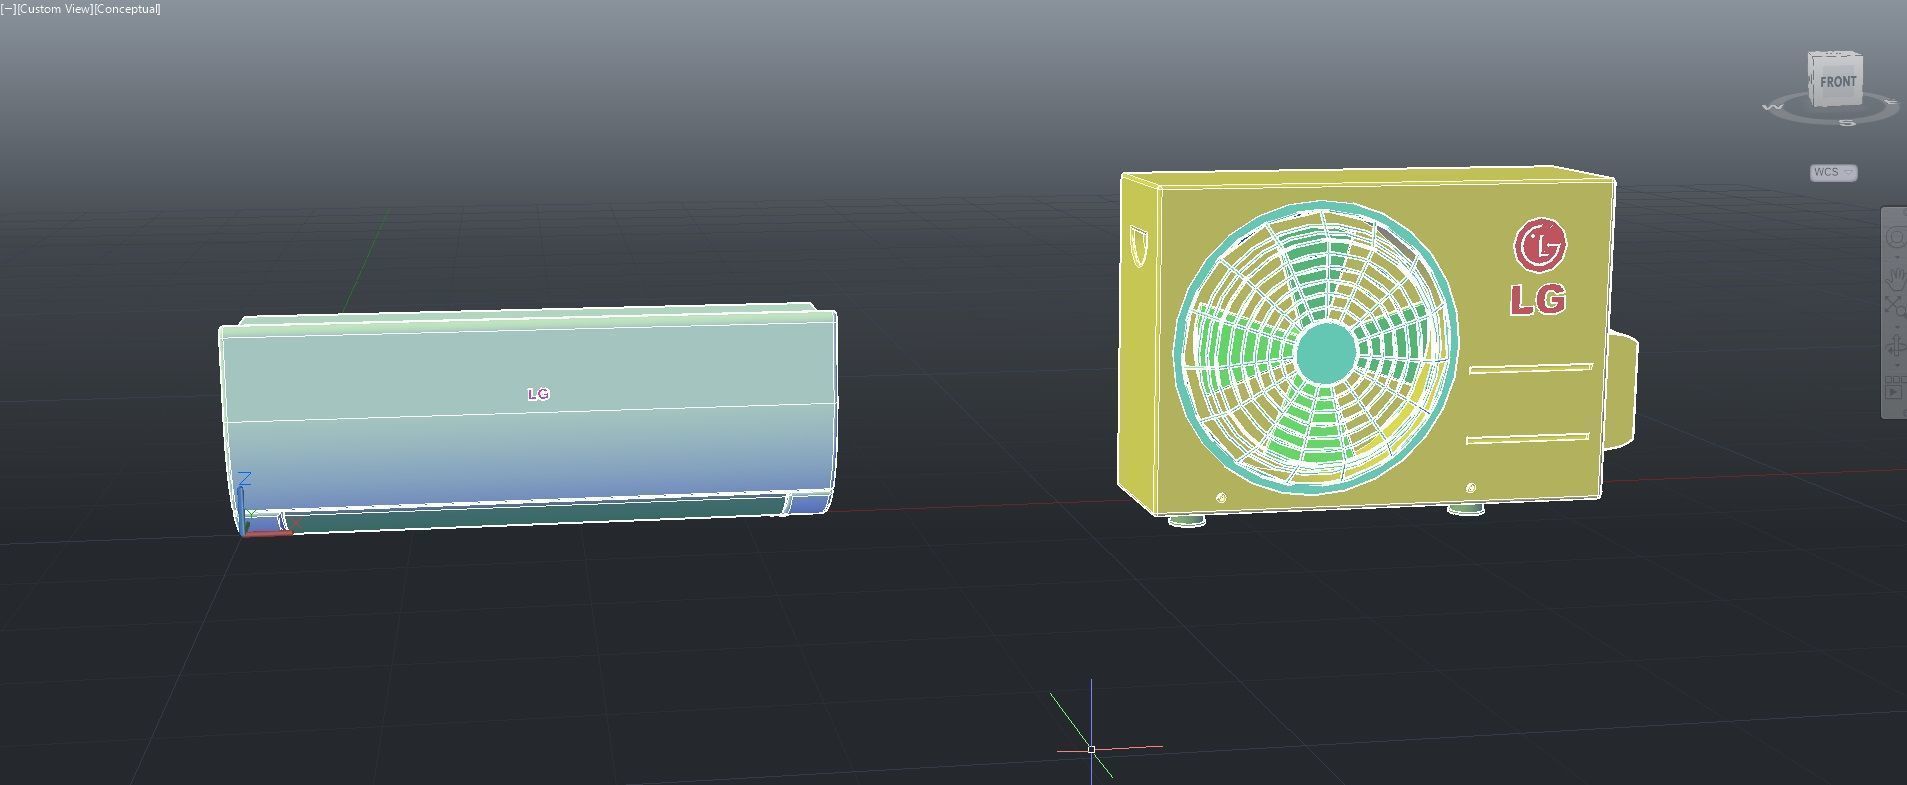
Task: Select the LG indoor air conditioner model
Action: 528,418
